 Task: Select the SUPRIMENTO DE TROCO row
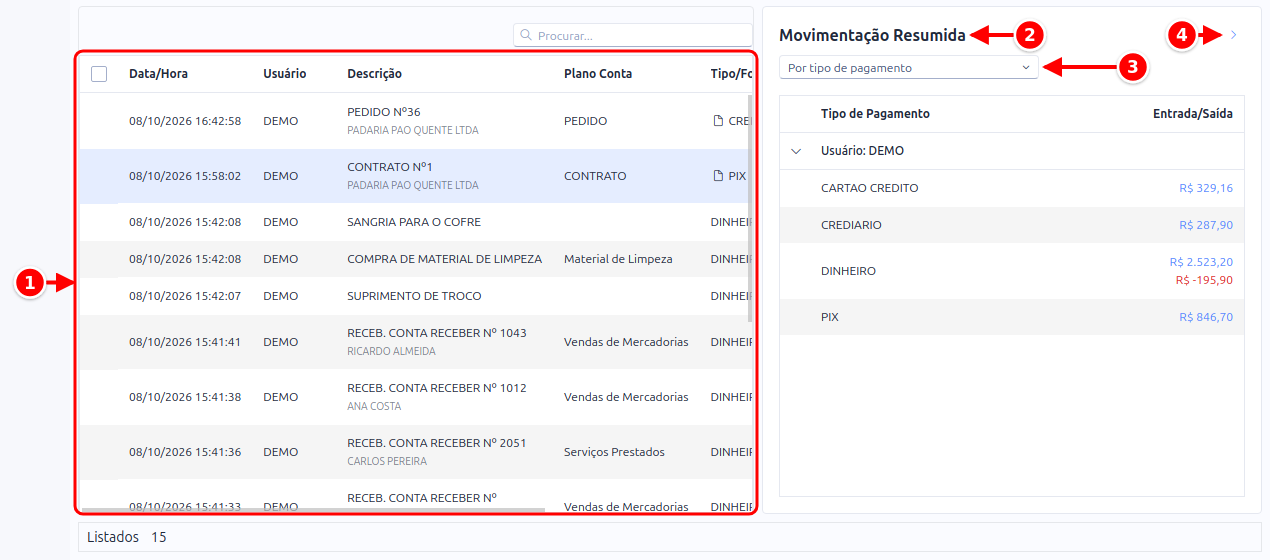414,296
